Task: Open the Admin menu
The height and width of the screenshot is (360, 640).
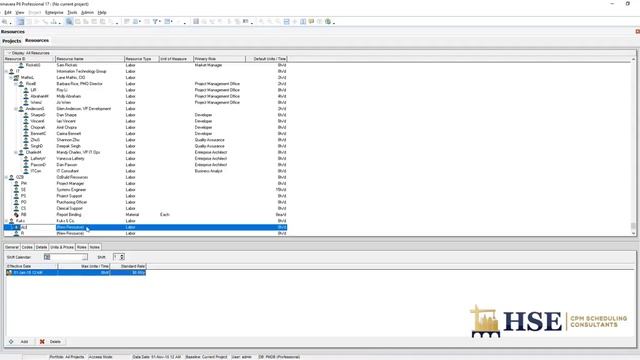Action: pyautogui.click(x=87, y=13)
